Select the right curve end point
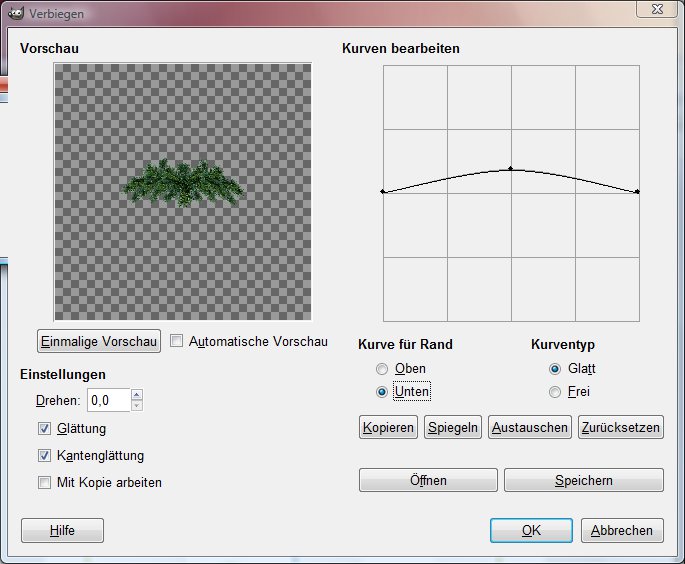Image resolution: width=685 pixels, height=564 pixels. (637, 192)
